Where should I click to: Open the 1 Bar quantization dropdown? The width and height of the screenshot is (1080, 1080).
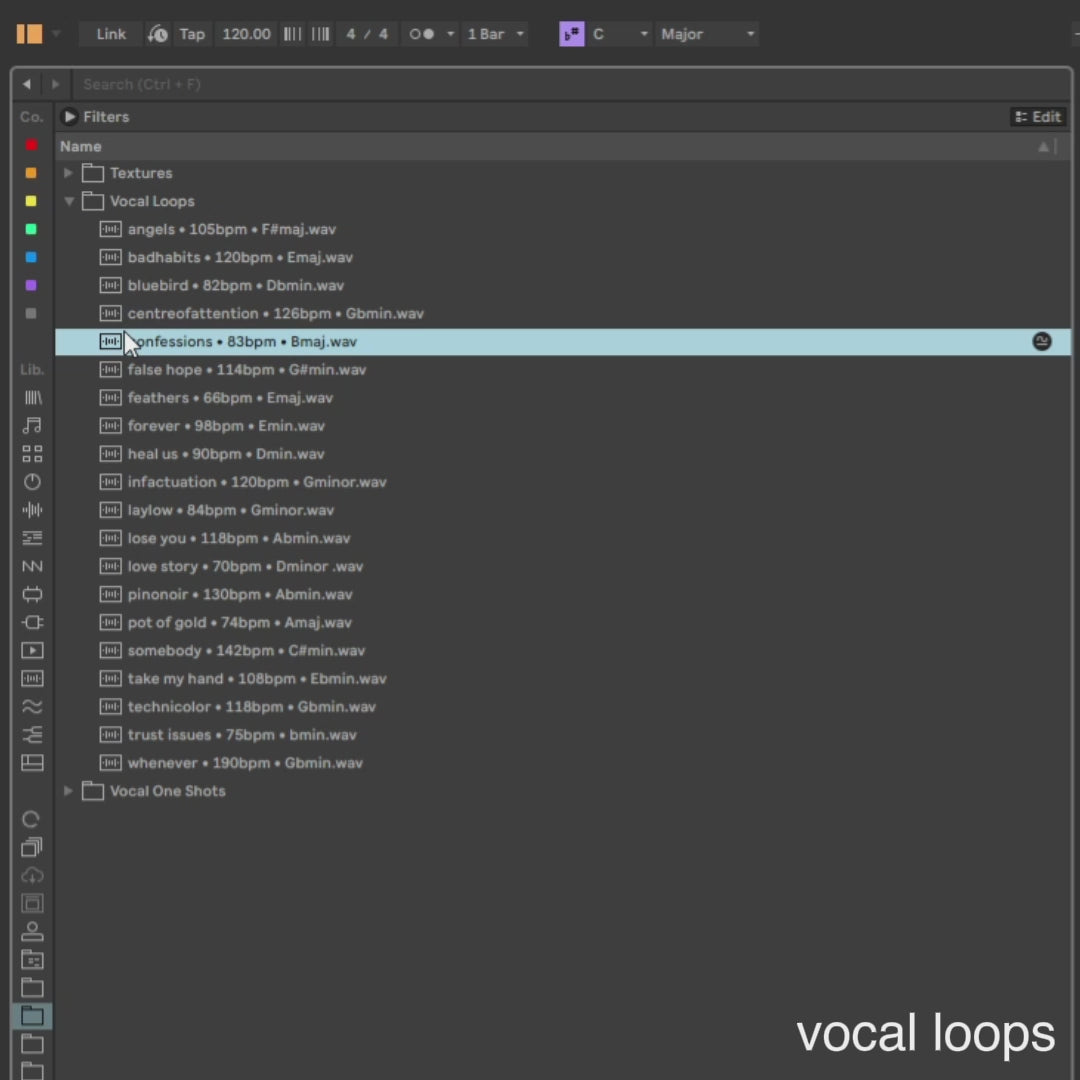(x=496, y=34)
